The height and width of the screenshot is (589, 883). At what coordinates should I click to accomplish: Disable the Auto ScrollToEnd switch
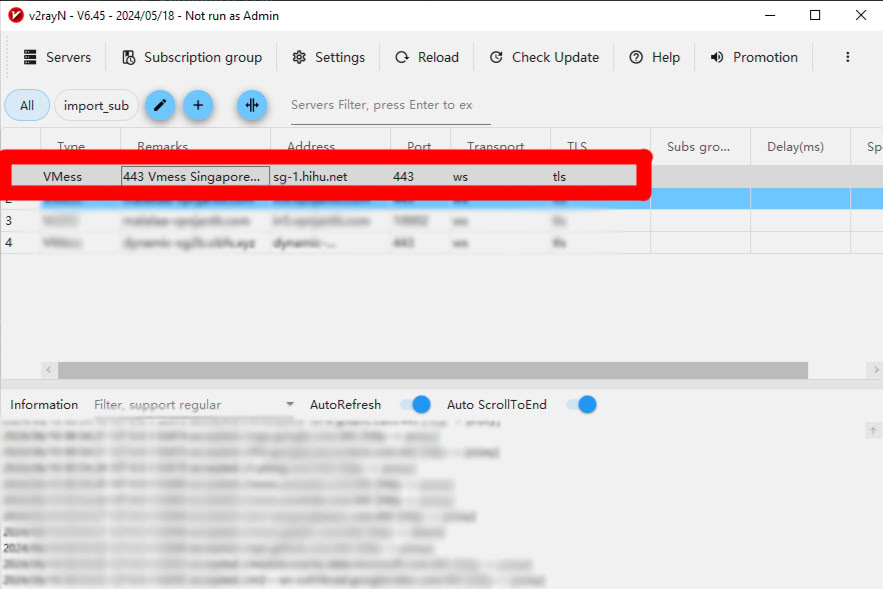(x=581, y=405)
